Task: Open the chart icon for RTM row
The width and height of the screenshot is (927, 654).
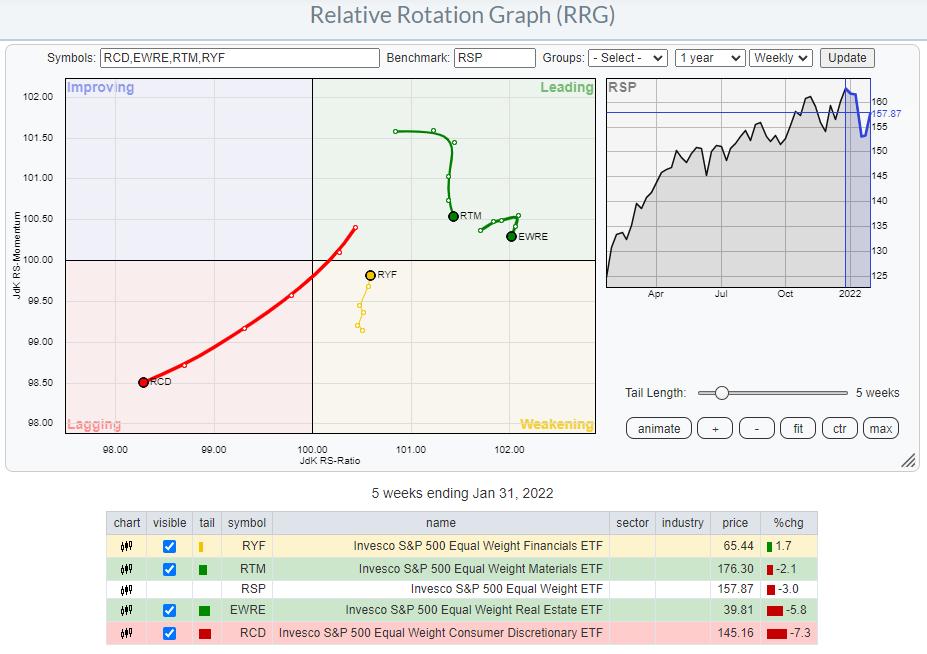Action: [x=126, y=569]
